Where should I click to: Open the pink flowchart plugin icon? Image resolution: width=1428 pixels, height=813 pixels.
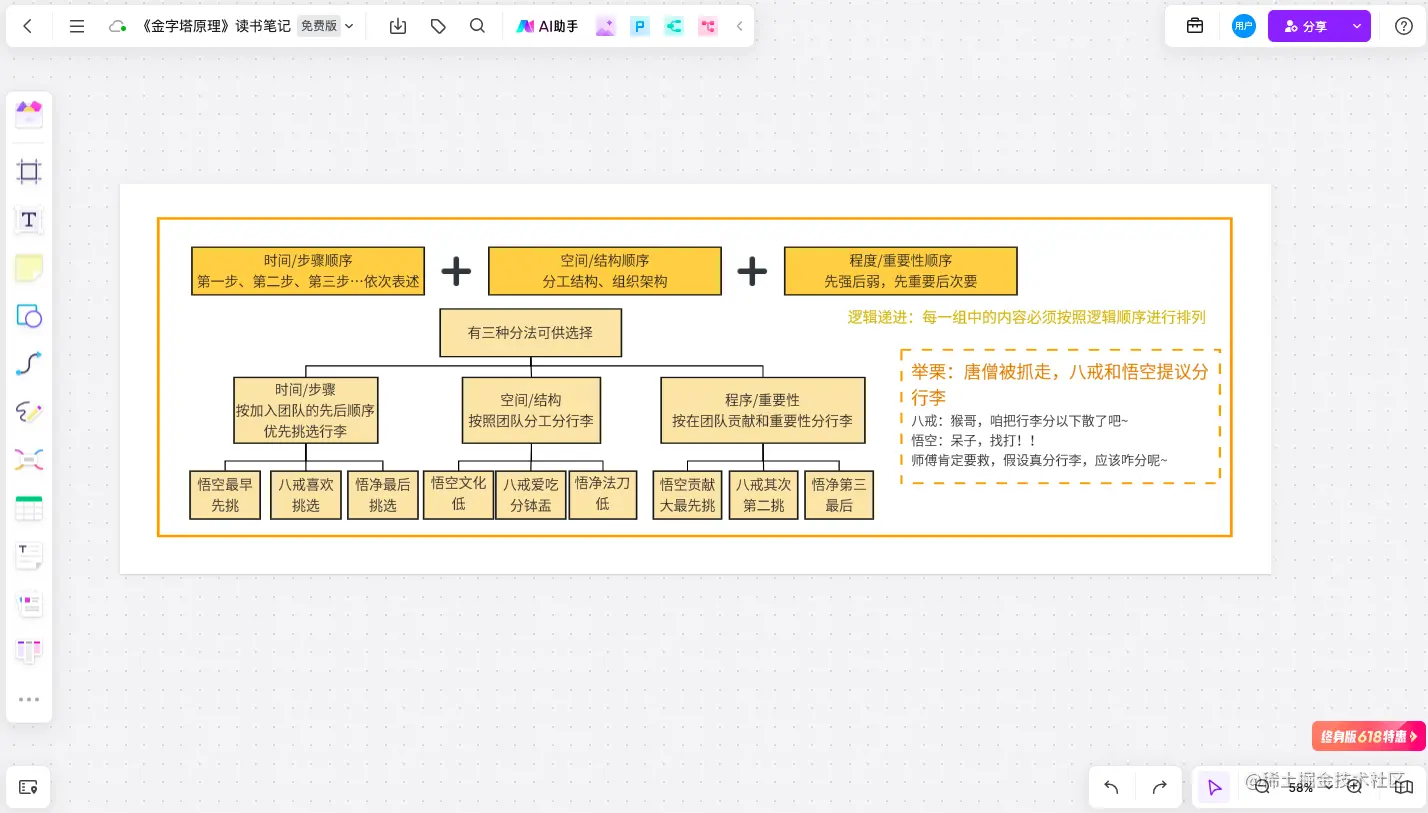708,27
